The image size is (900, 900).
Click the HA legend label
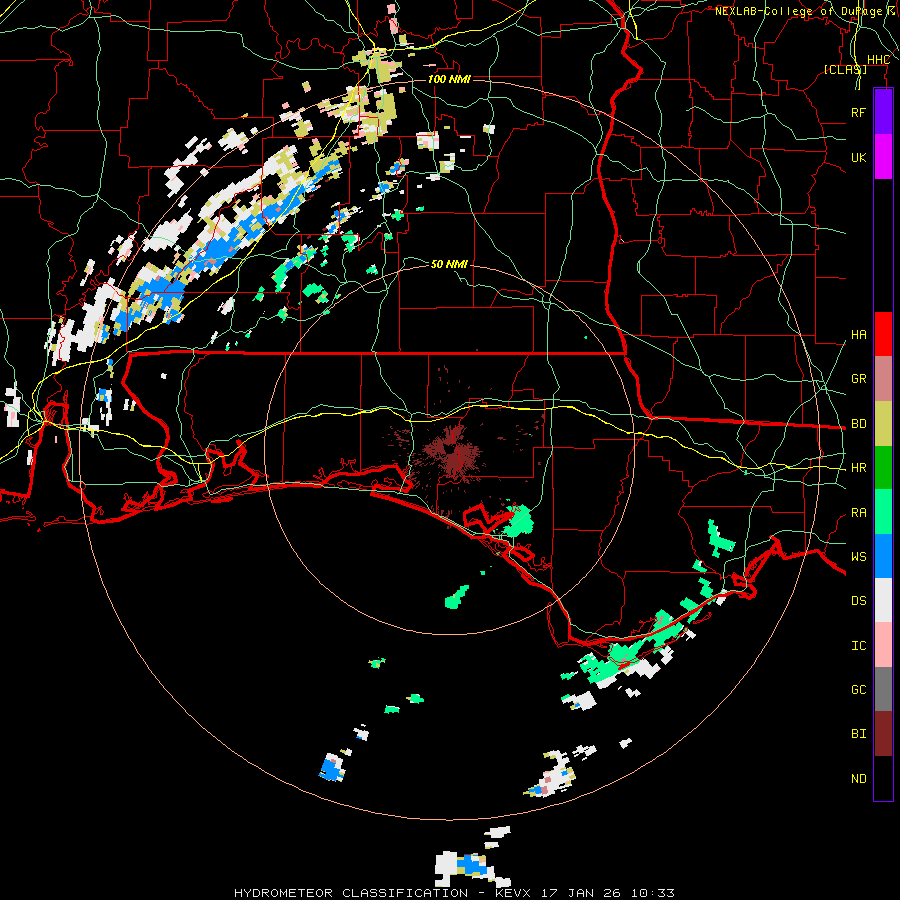pyautogui.click(x=859, y=334)
